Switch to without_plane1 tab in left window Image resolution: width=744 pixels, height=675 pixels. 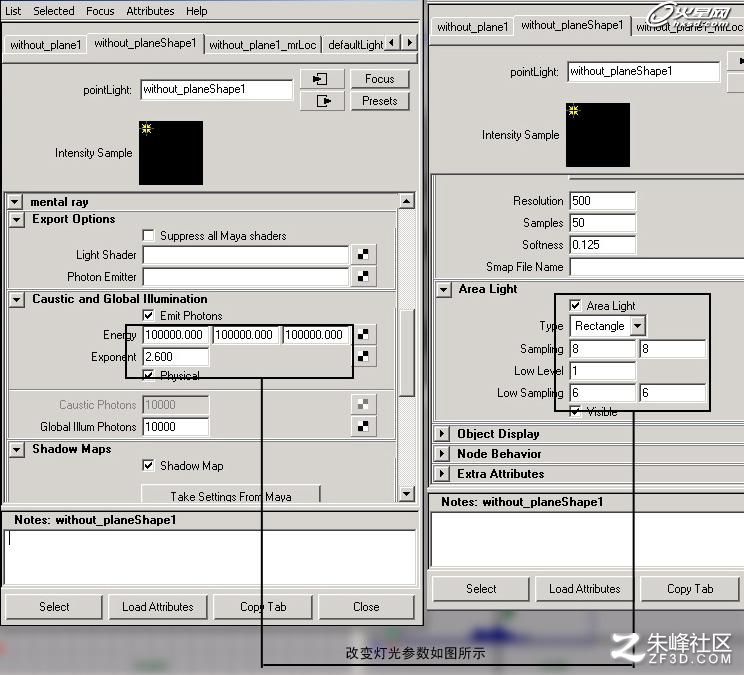[46, 45]
